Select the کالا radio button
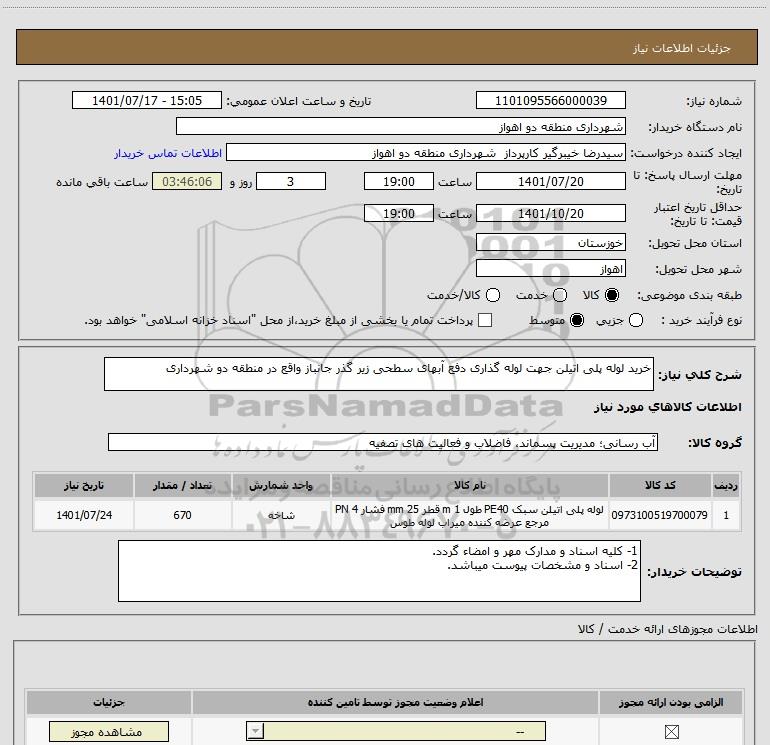The width and height of the screenshot is (770, 745). point(612,295)
